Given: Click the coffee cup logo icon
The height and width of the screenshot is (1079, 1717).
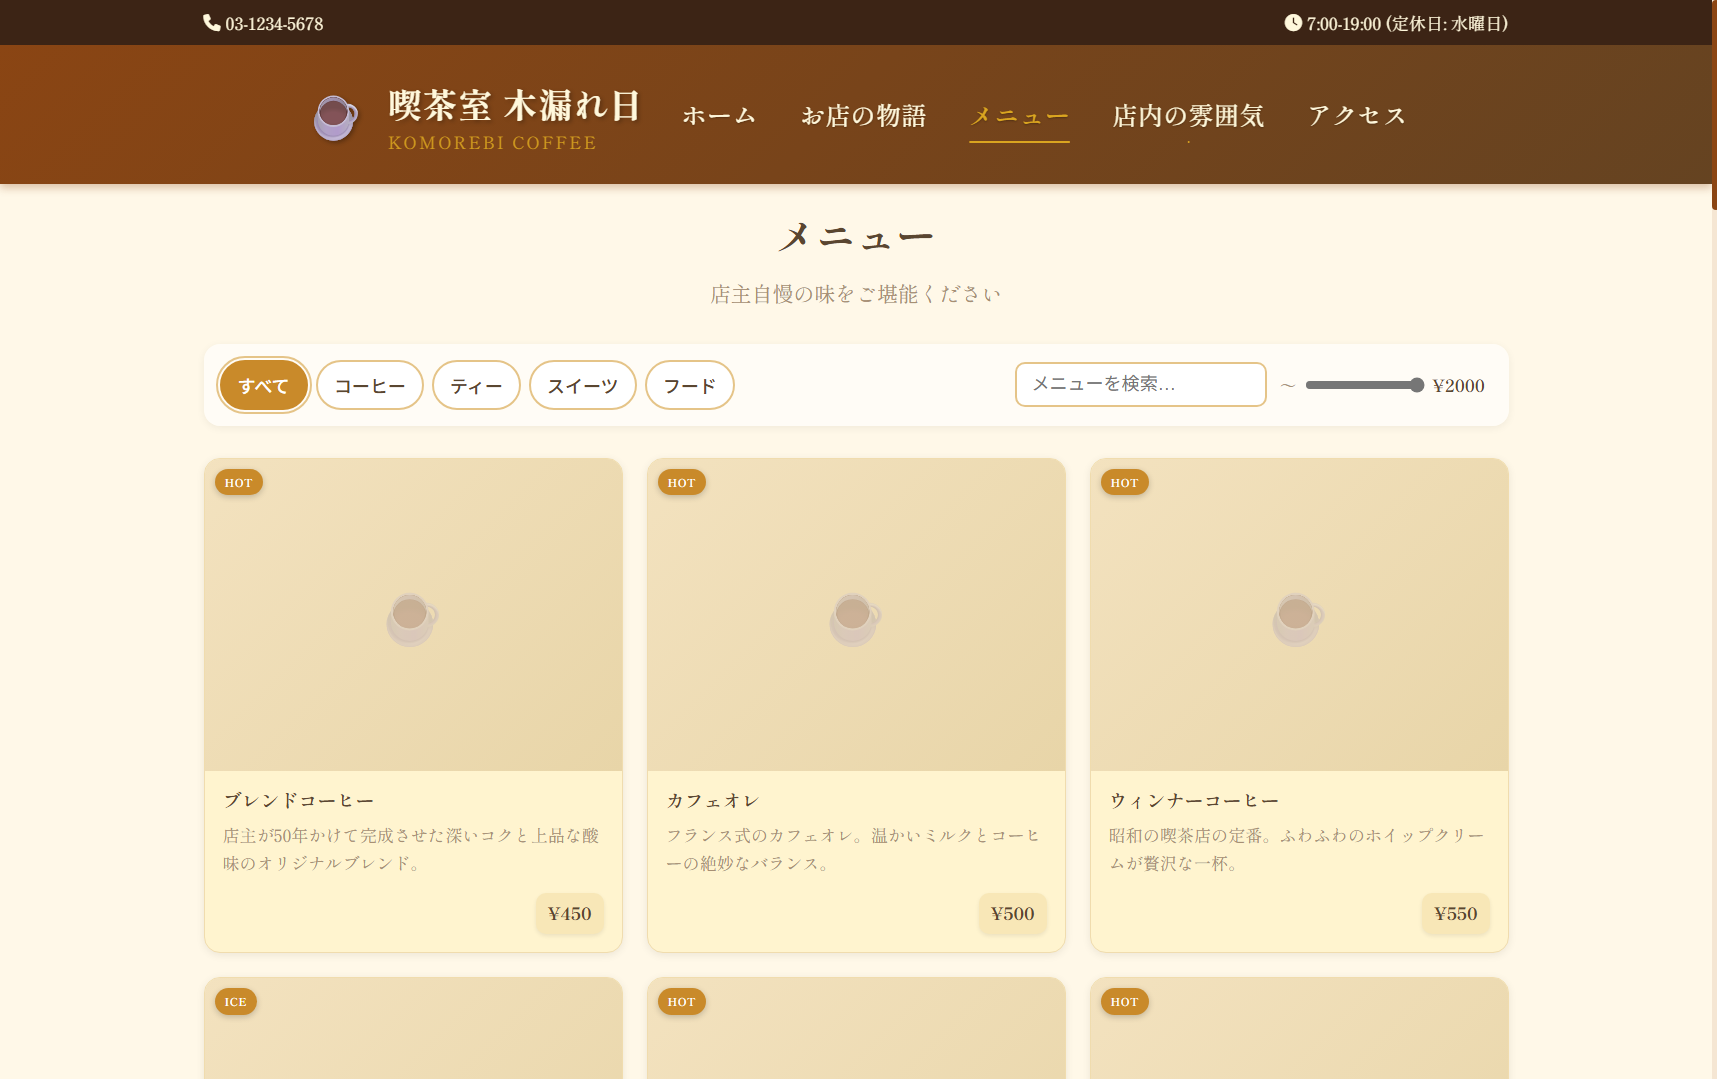Looking at the screenshot, I should (335, 117).
